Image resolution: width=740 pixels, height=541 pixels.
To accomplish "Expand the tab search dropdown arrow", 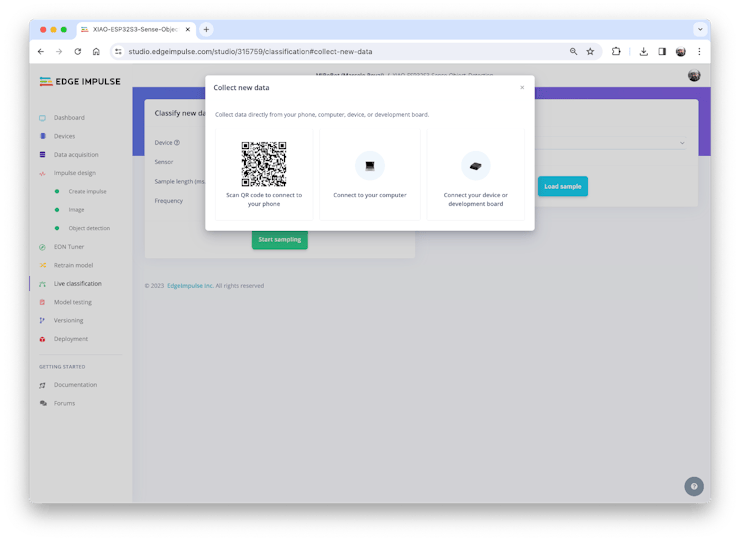I will pyautogui.click(x=700, y=29).
